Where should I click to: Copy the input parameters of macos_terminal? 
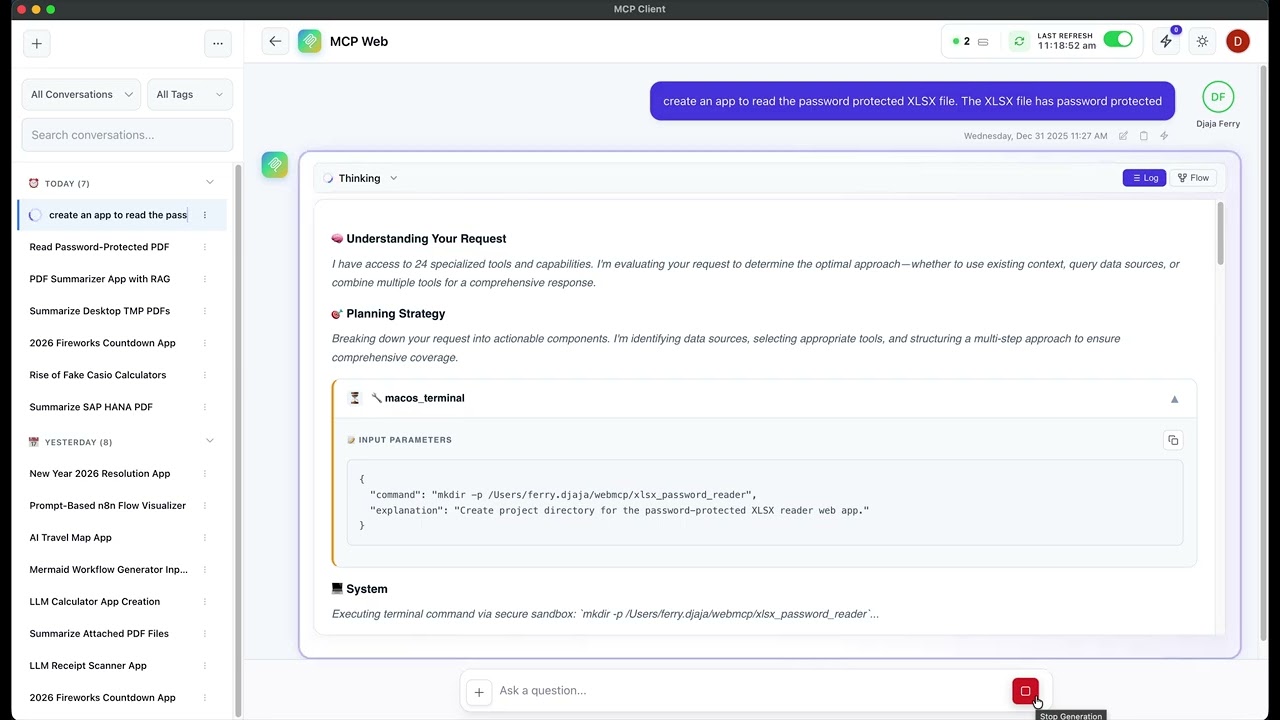(1173, 440)
